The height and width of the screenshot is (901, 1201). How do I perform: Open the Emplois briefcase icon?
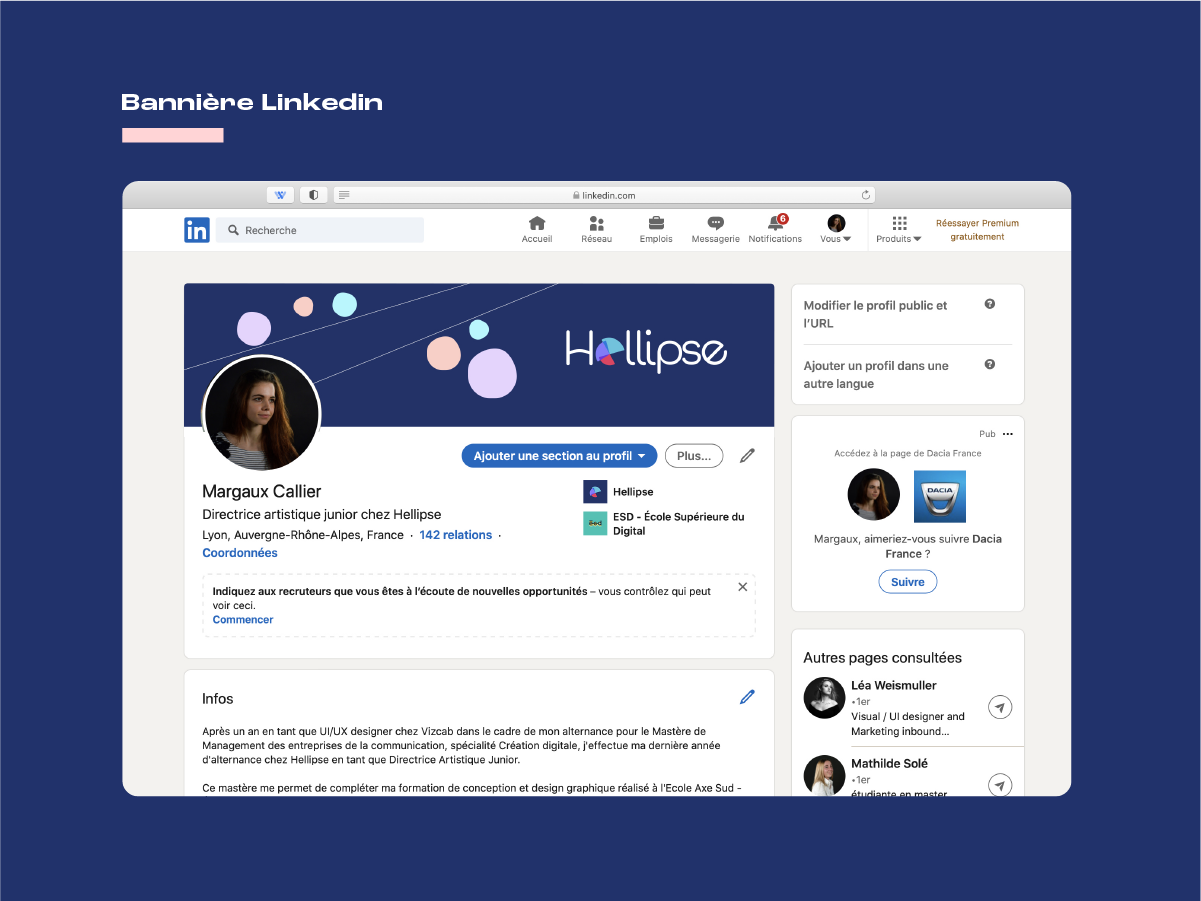click(656, 224)
